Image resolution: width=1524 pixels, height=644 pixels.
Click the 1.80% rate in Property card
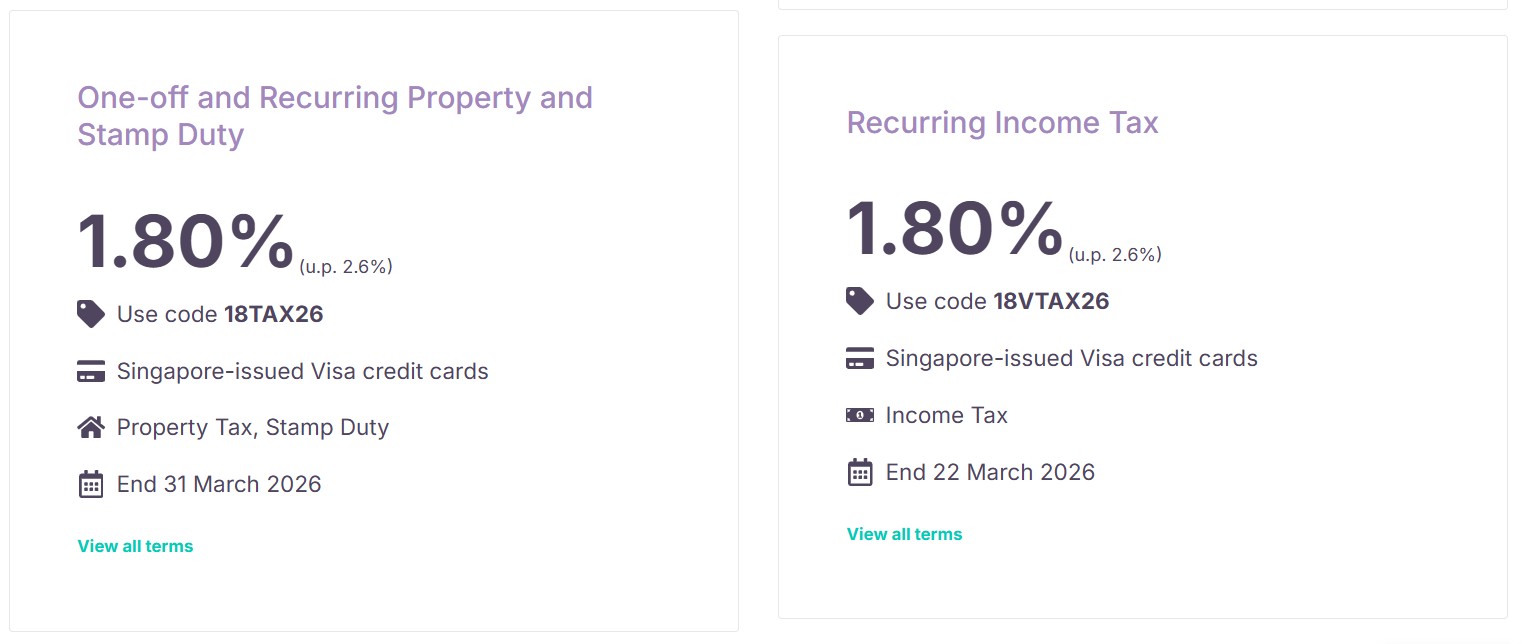186,242
